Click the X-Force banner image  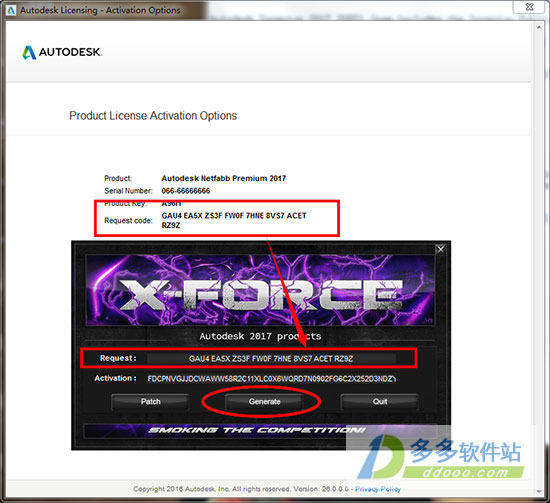coord(260,290)
